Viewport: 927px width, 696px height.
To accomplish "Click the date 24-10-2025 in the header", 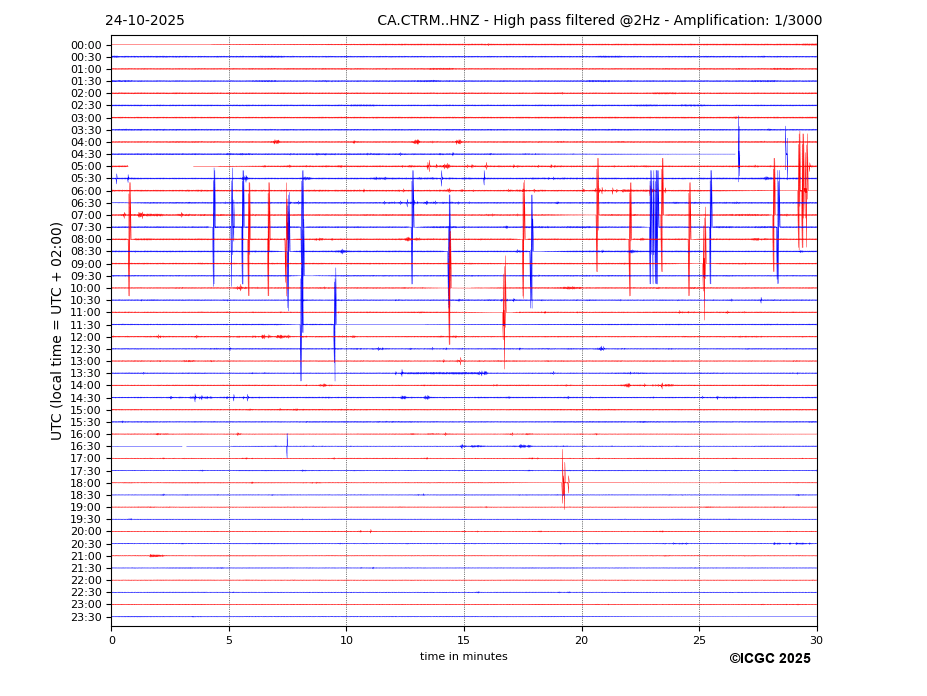I will 145,21.
